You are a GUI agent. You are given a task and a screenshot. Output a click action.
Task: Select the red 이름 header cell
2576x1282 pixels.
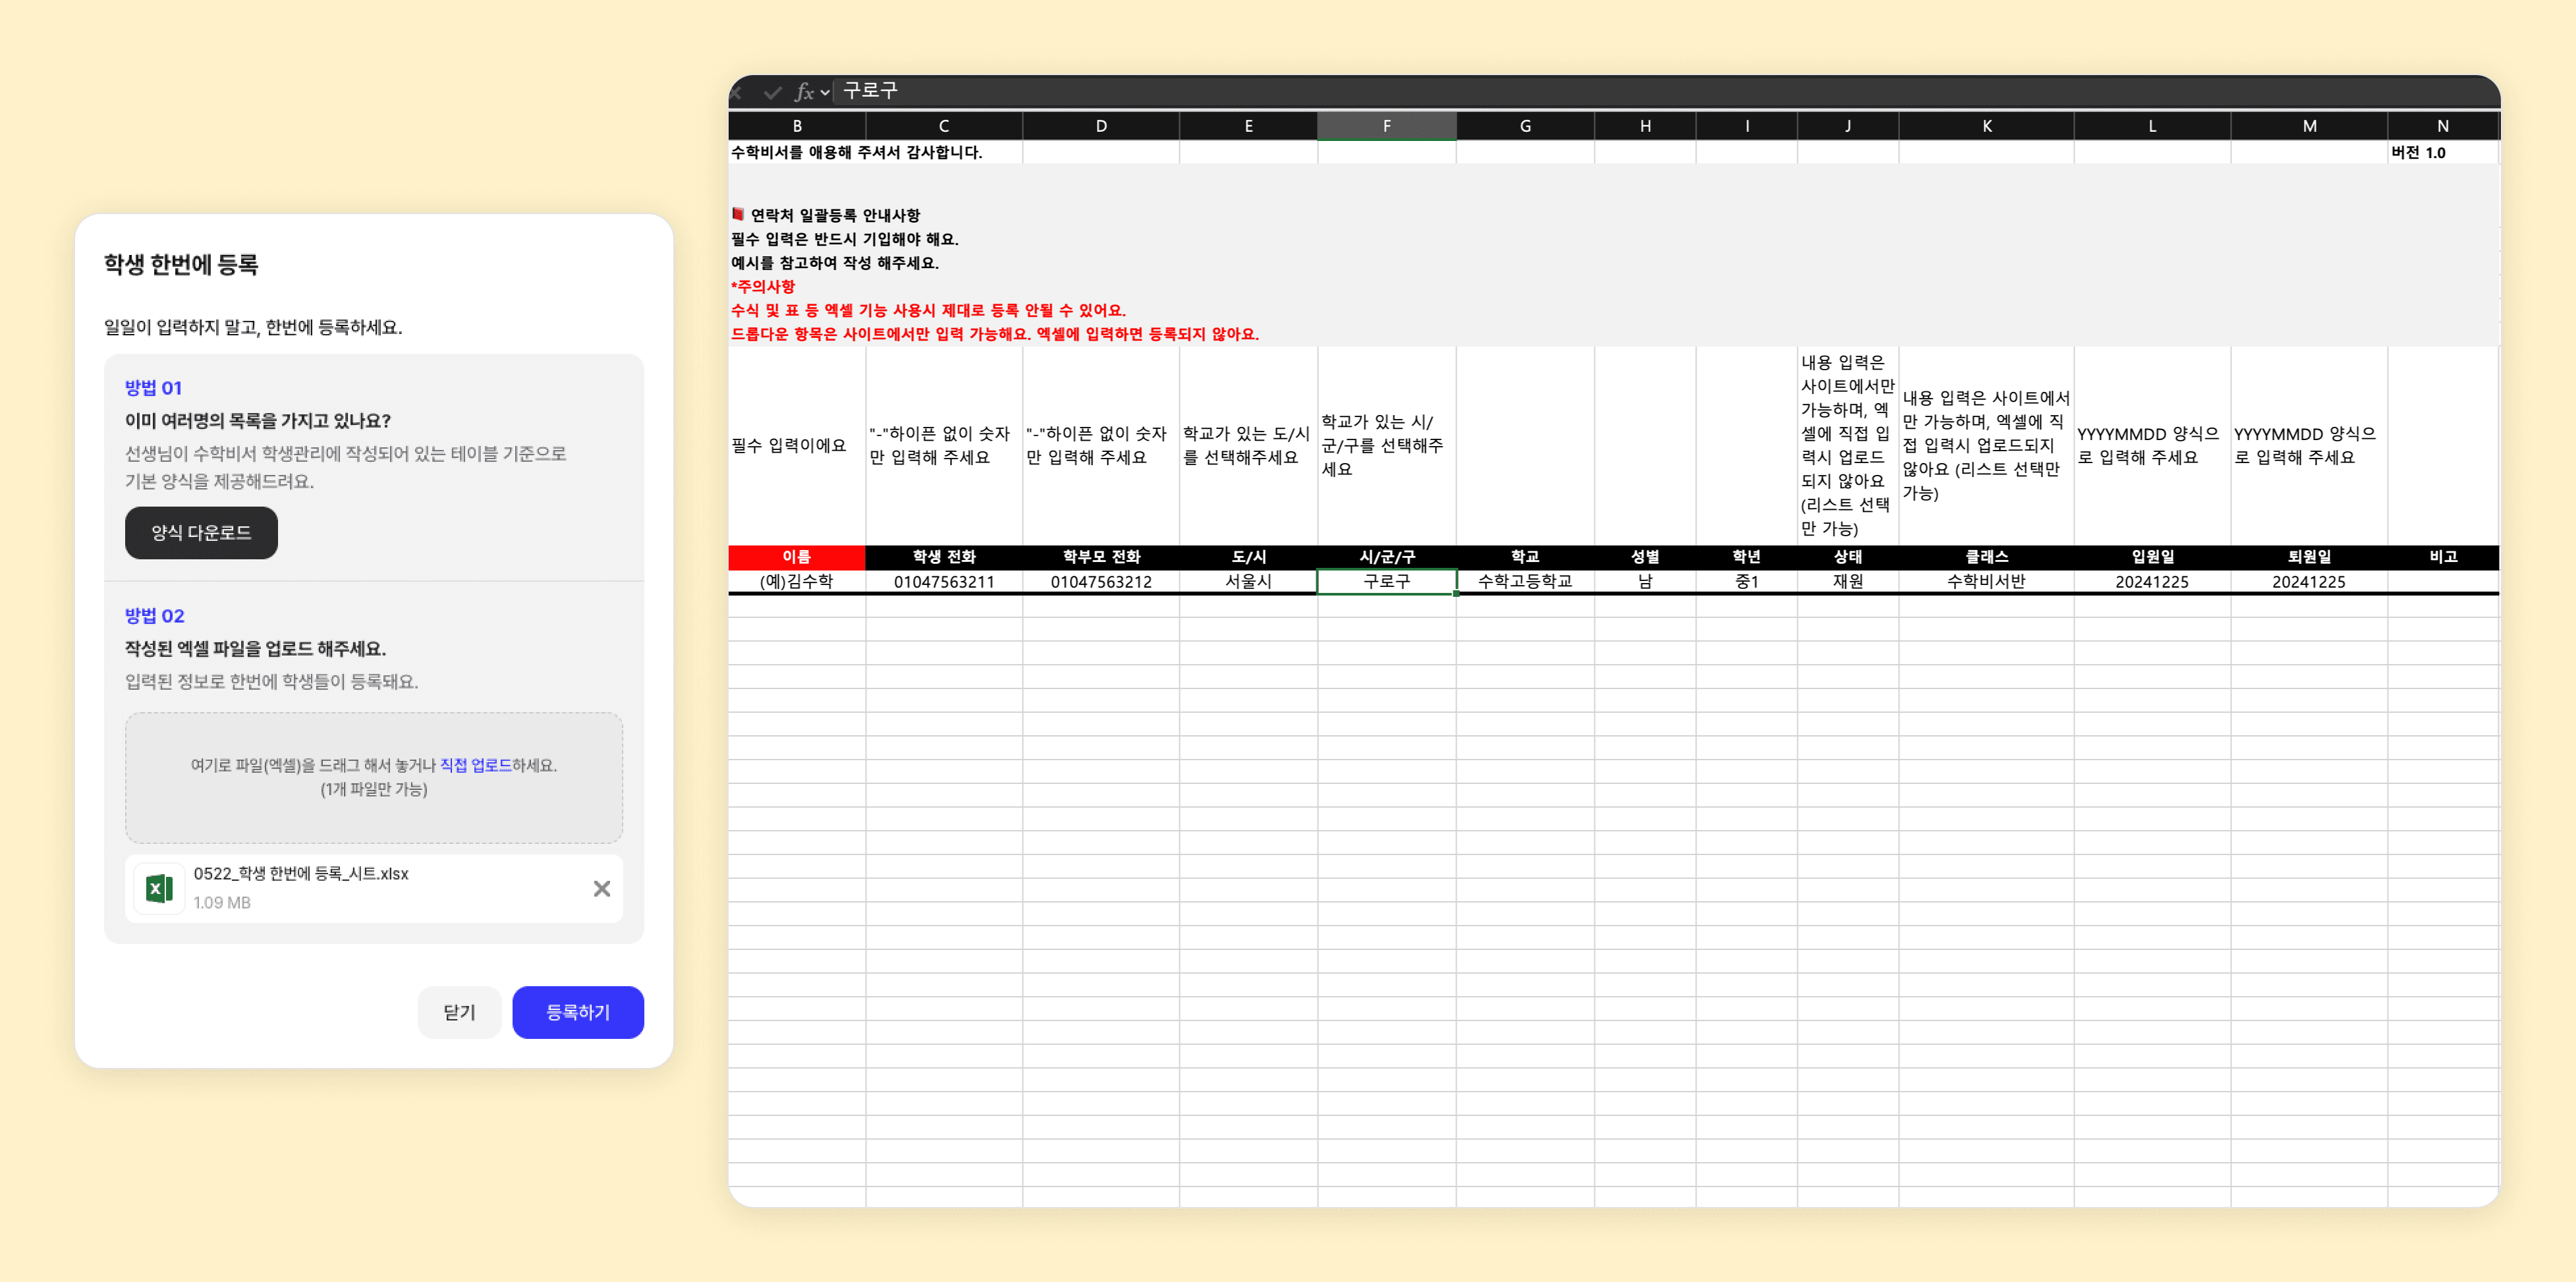[x=796, y=556]
